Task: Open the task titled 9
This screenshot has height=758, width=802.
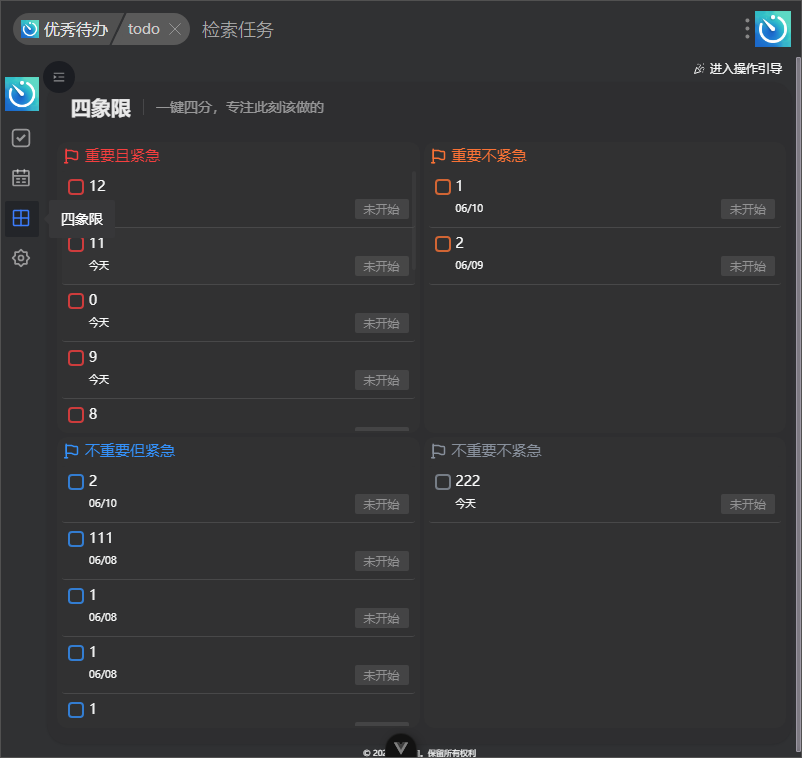Action: pyautogui.click(x=93, y=357)
